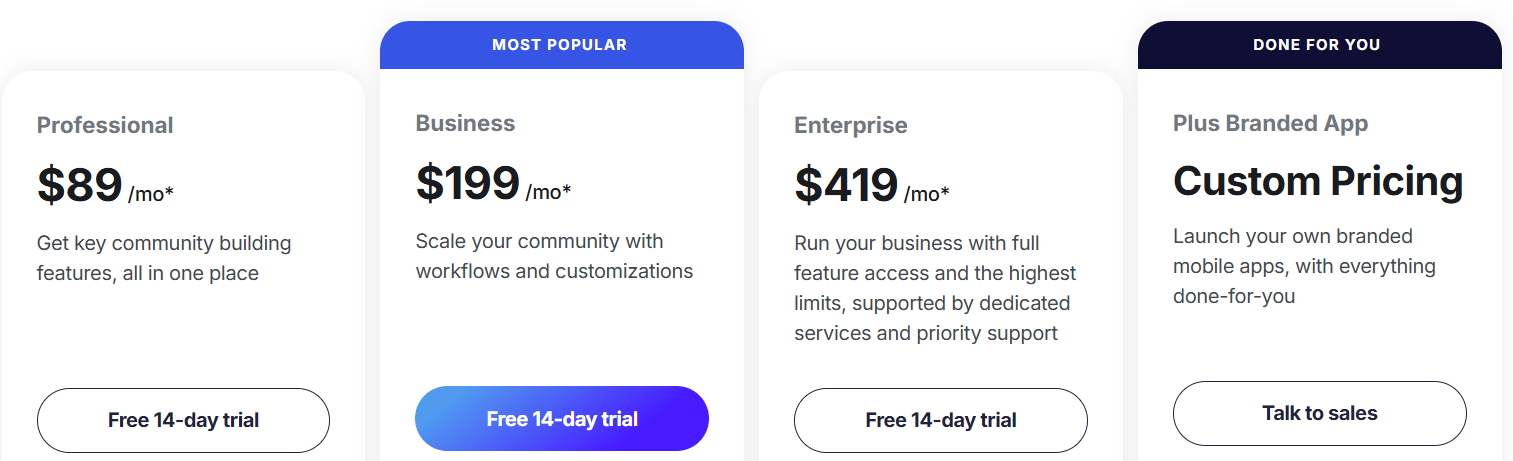Select the Business plan heading
Viewport: 1513px width, 461px height.
[x=465, y=123]
